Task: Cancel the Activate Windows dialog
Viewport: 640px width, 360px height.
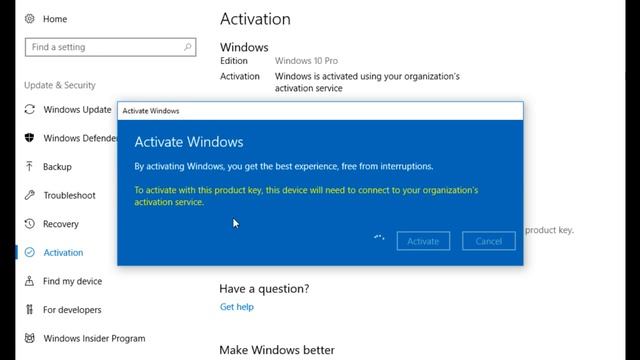Action: pos(489,241)
